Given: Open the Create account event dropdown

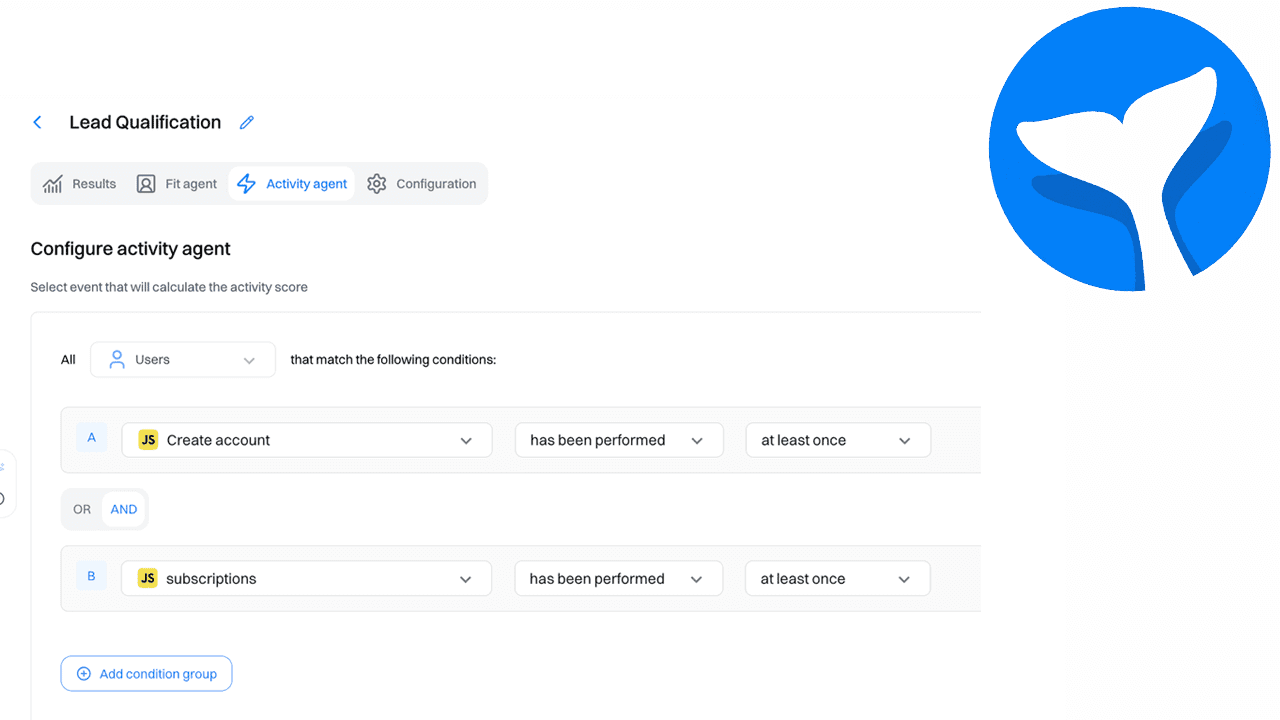Looking at the screenshot, I should [306, 440].
